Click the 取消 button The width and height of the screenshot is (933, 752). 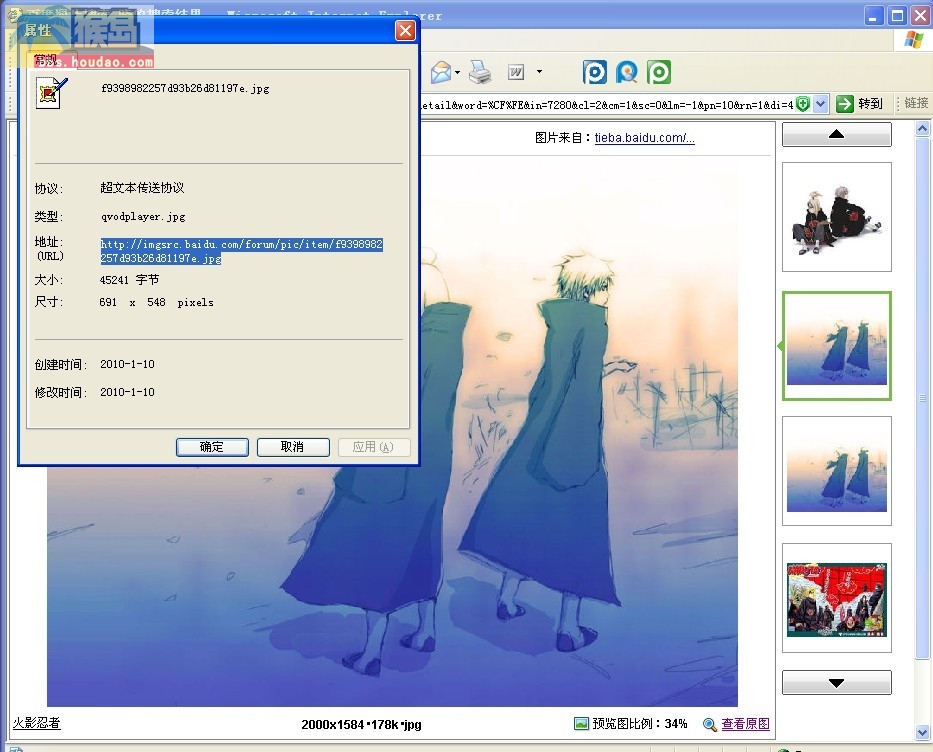(293, 447)
